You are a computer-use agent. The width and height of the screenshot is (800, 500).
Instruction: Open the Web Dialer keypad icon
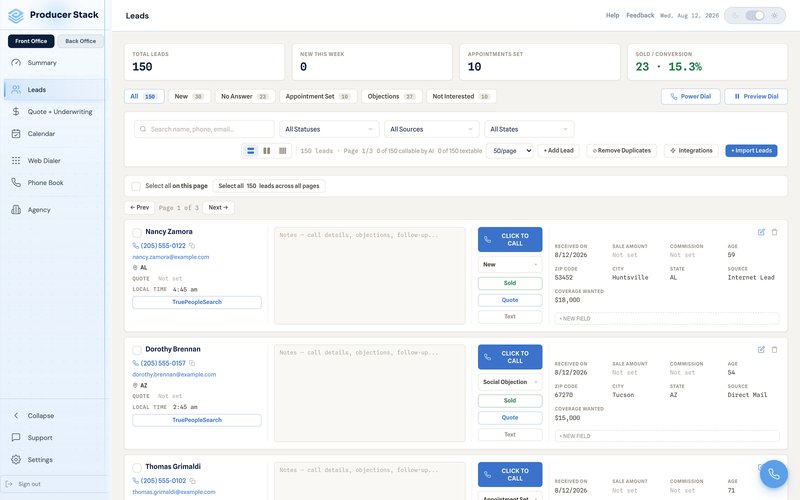pos(16,161)
